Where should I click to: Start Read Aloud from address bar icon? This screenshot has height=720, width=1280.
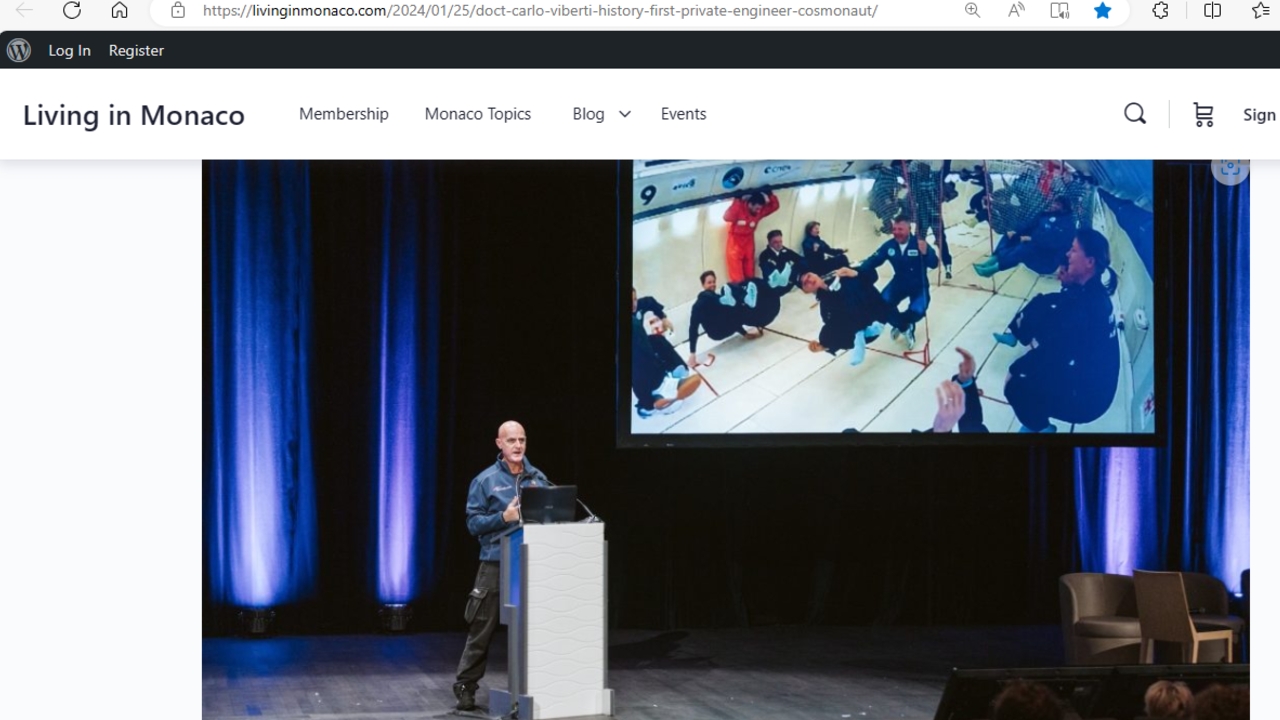click(1016, 11)
